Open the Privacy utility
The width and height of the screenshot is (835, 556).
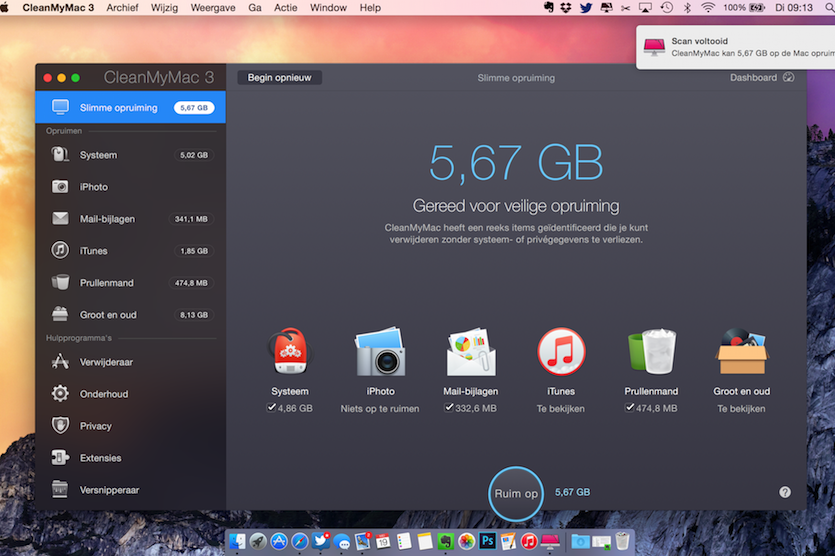pos(130,426)
